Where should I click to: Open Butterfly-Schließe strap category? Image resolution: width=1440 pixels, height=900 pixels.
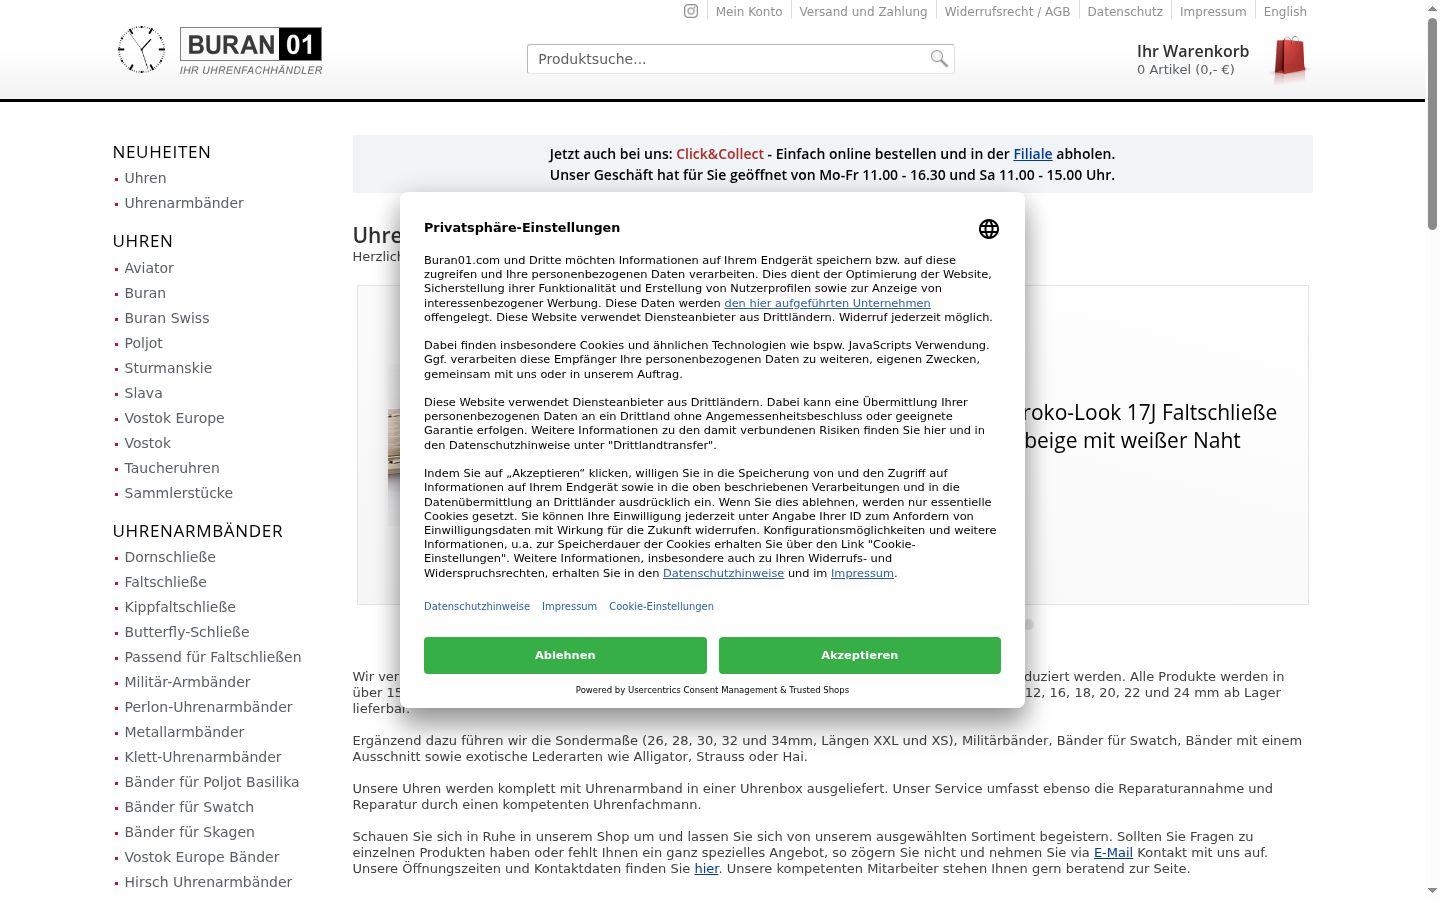click(187, 632)
